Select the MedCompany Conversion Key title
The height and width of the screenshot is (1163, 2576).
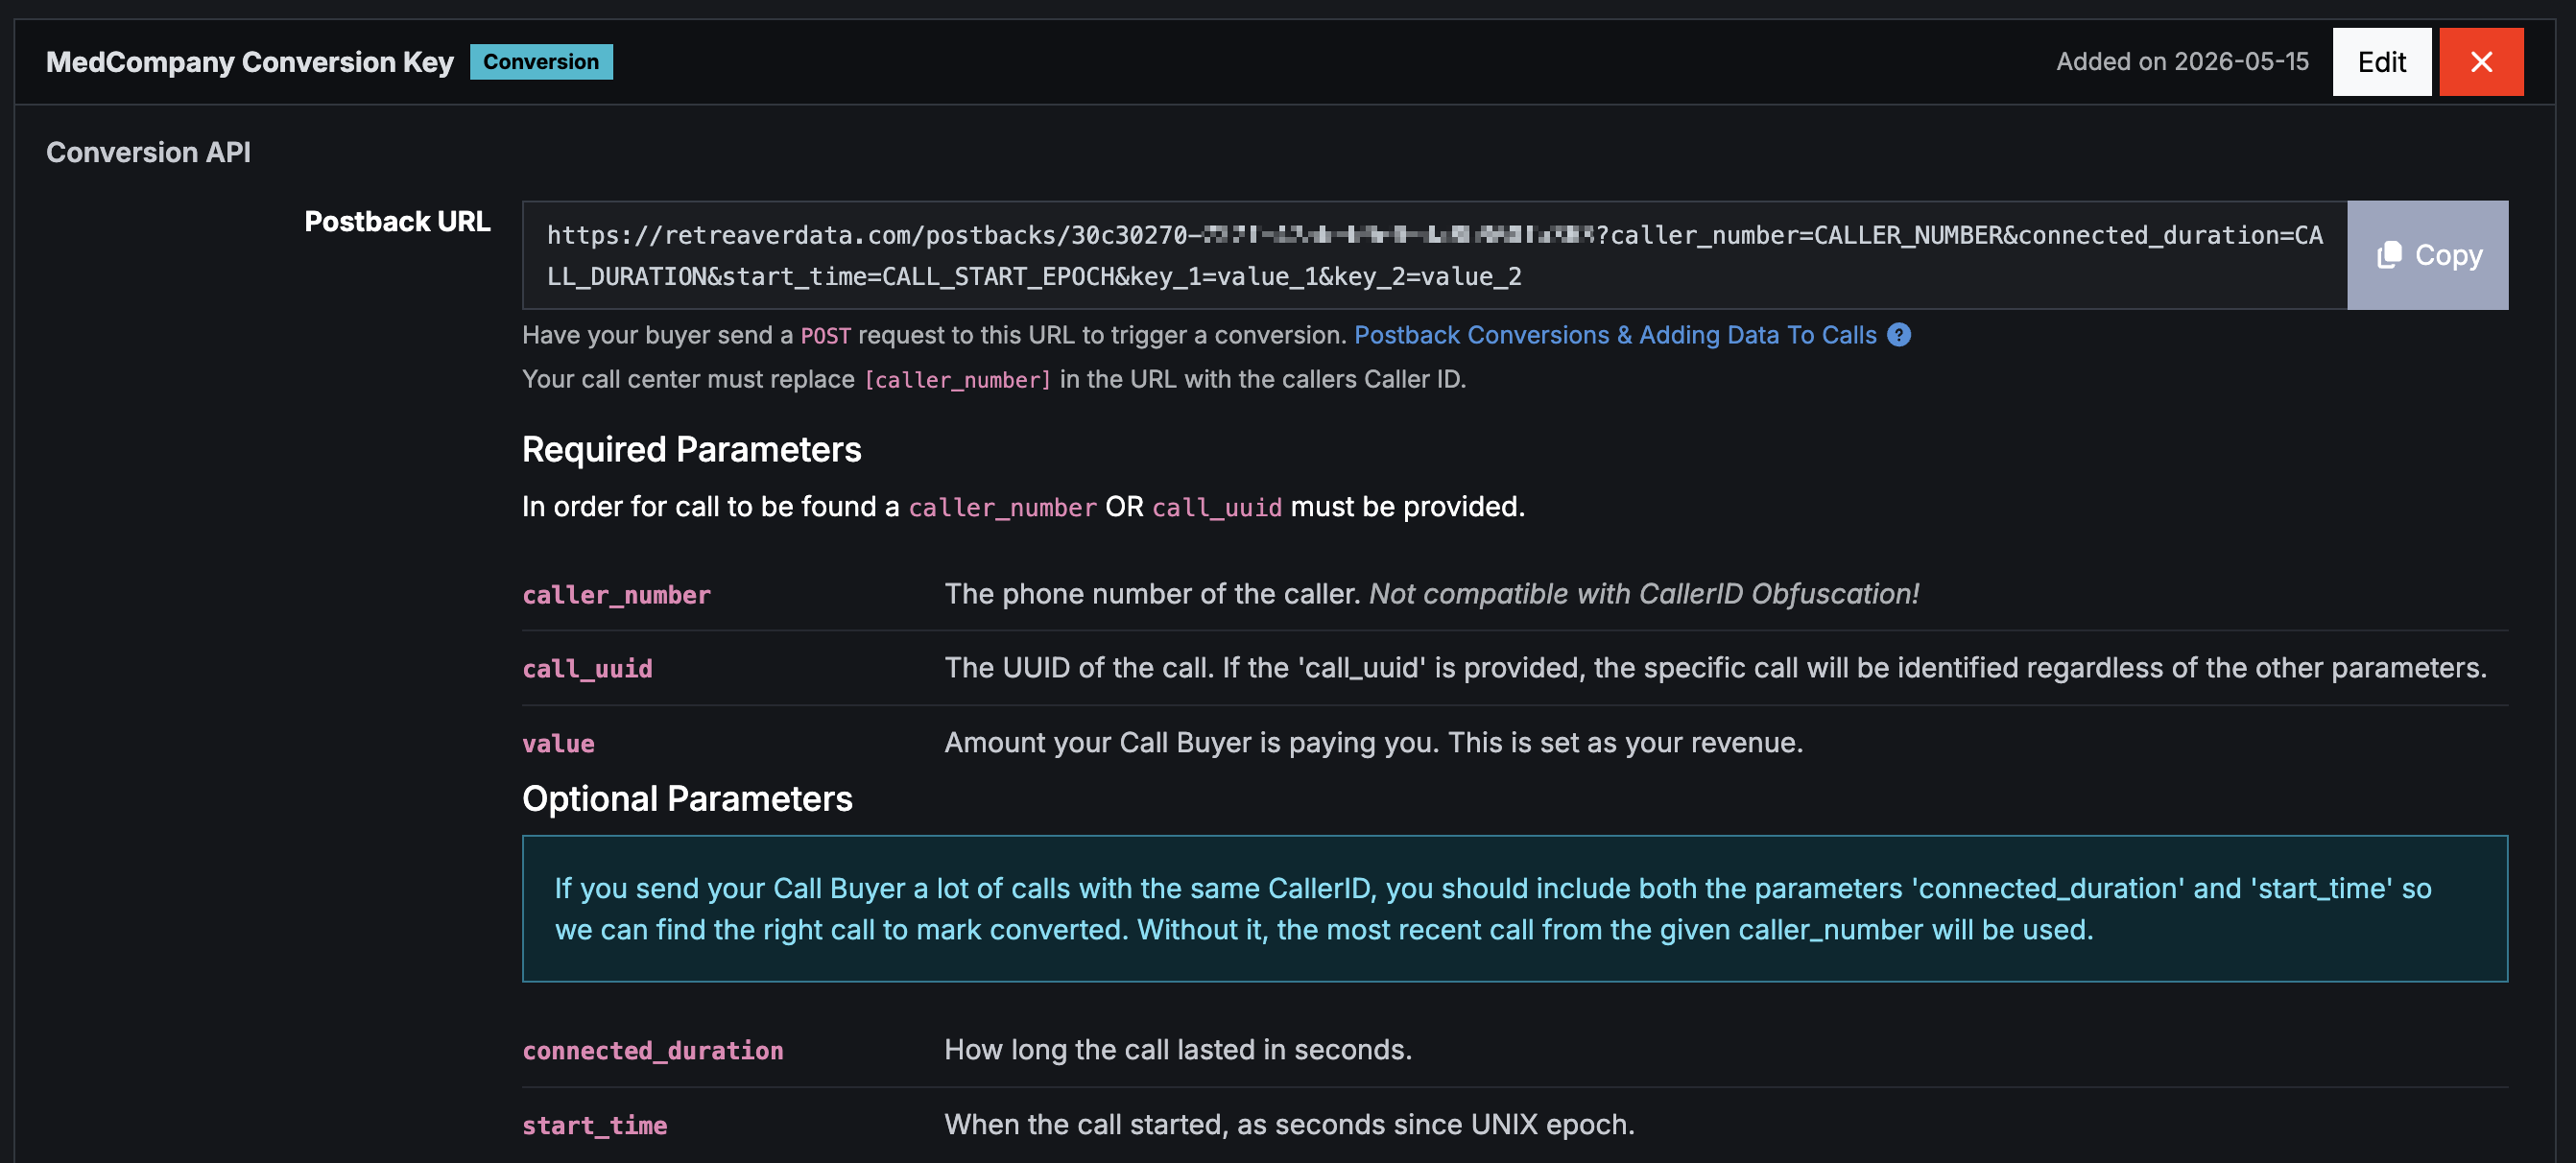click(250, 62)
